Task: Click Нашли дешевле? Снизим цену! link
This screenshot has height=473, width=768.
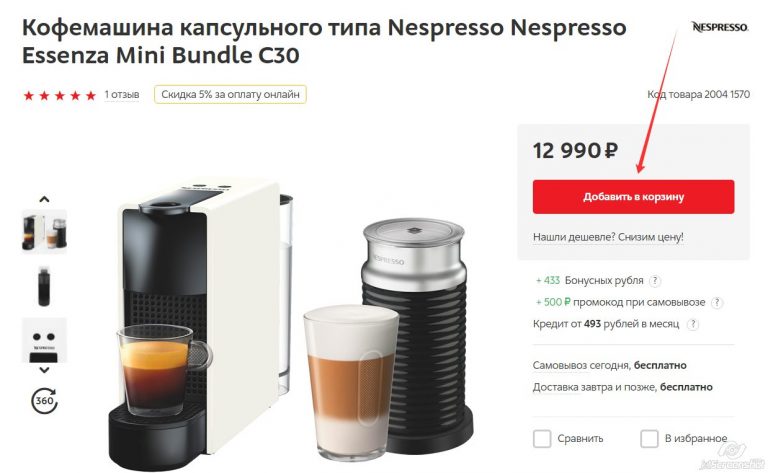Action: [608, 237]
